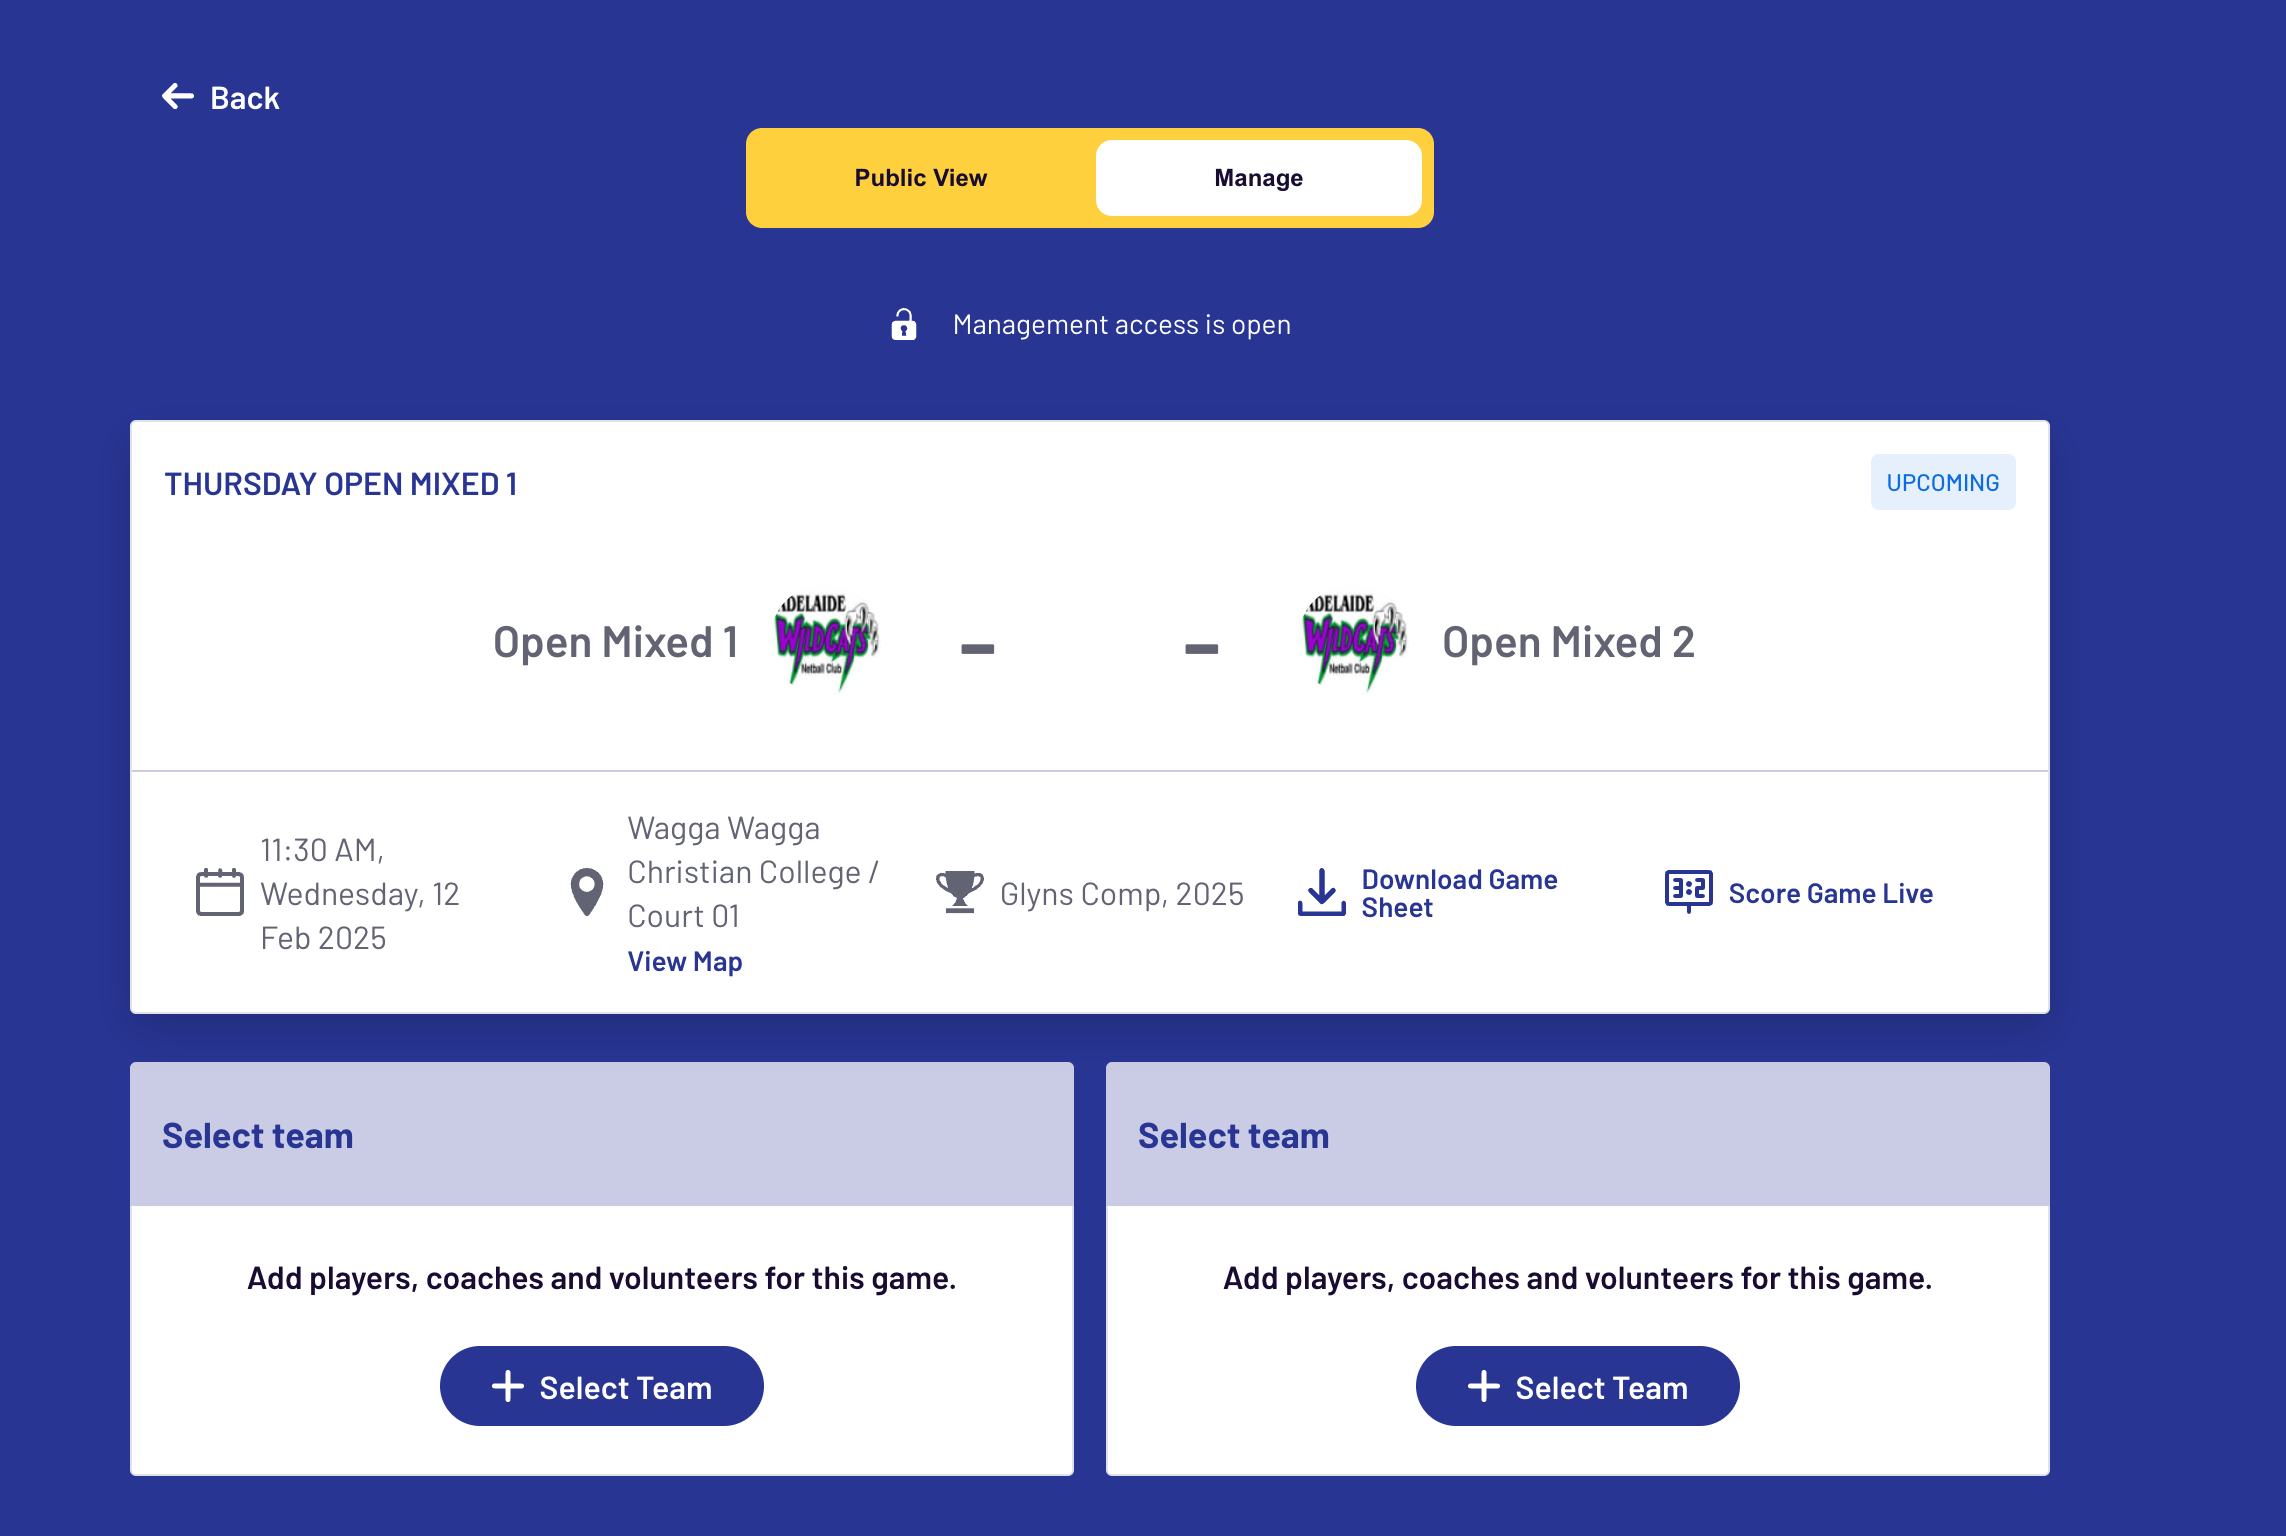Click the UPCOMING status badge

1943,483
